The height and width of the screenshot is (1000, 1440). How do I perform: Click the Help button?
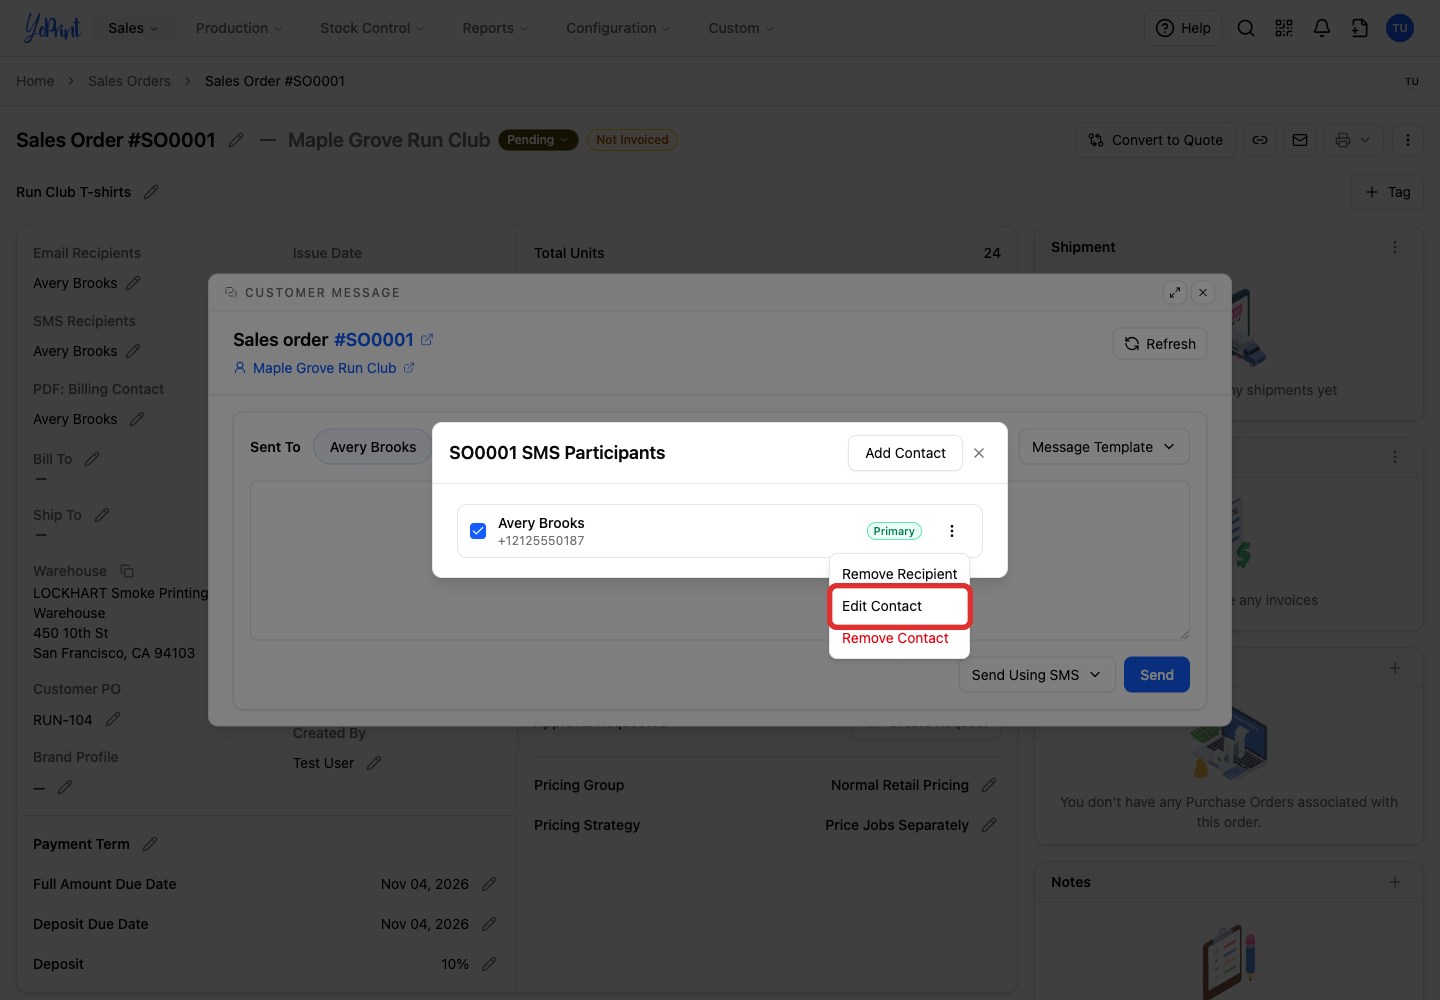click(x=1183, y=28)
